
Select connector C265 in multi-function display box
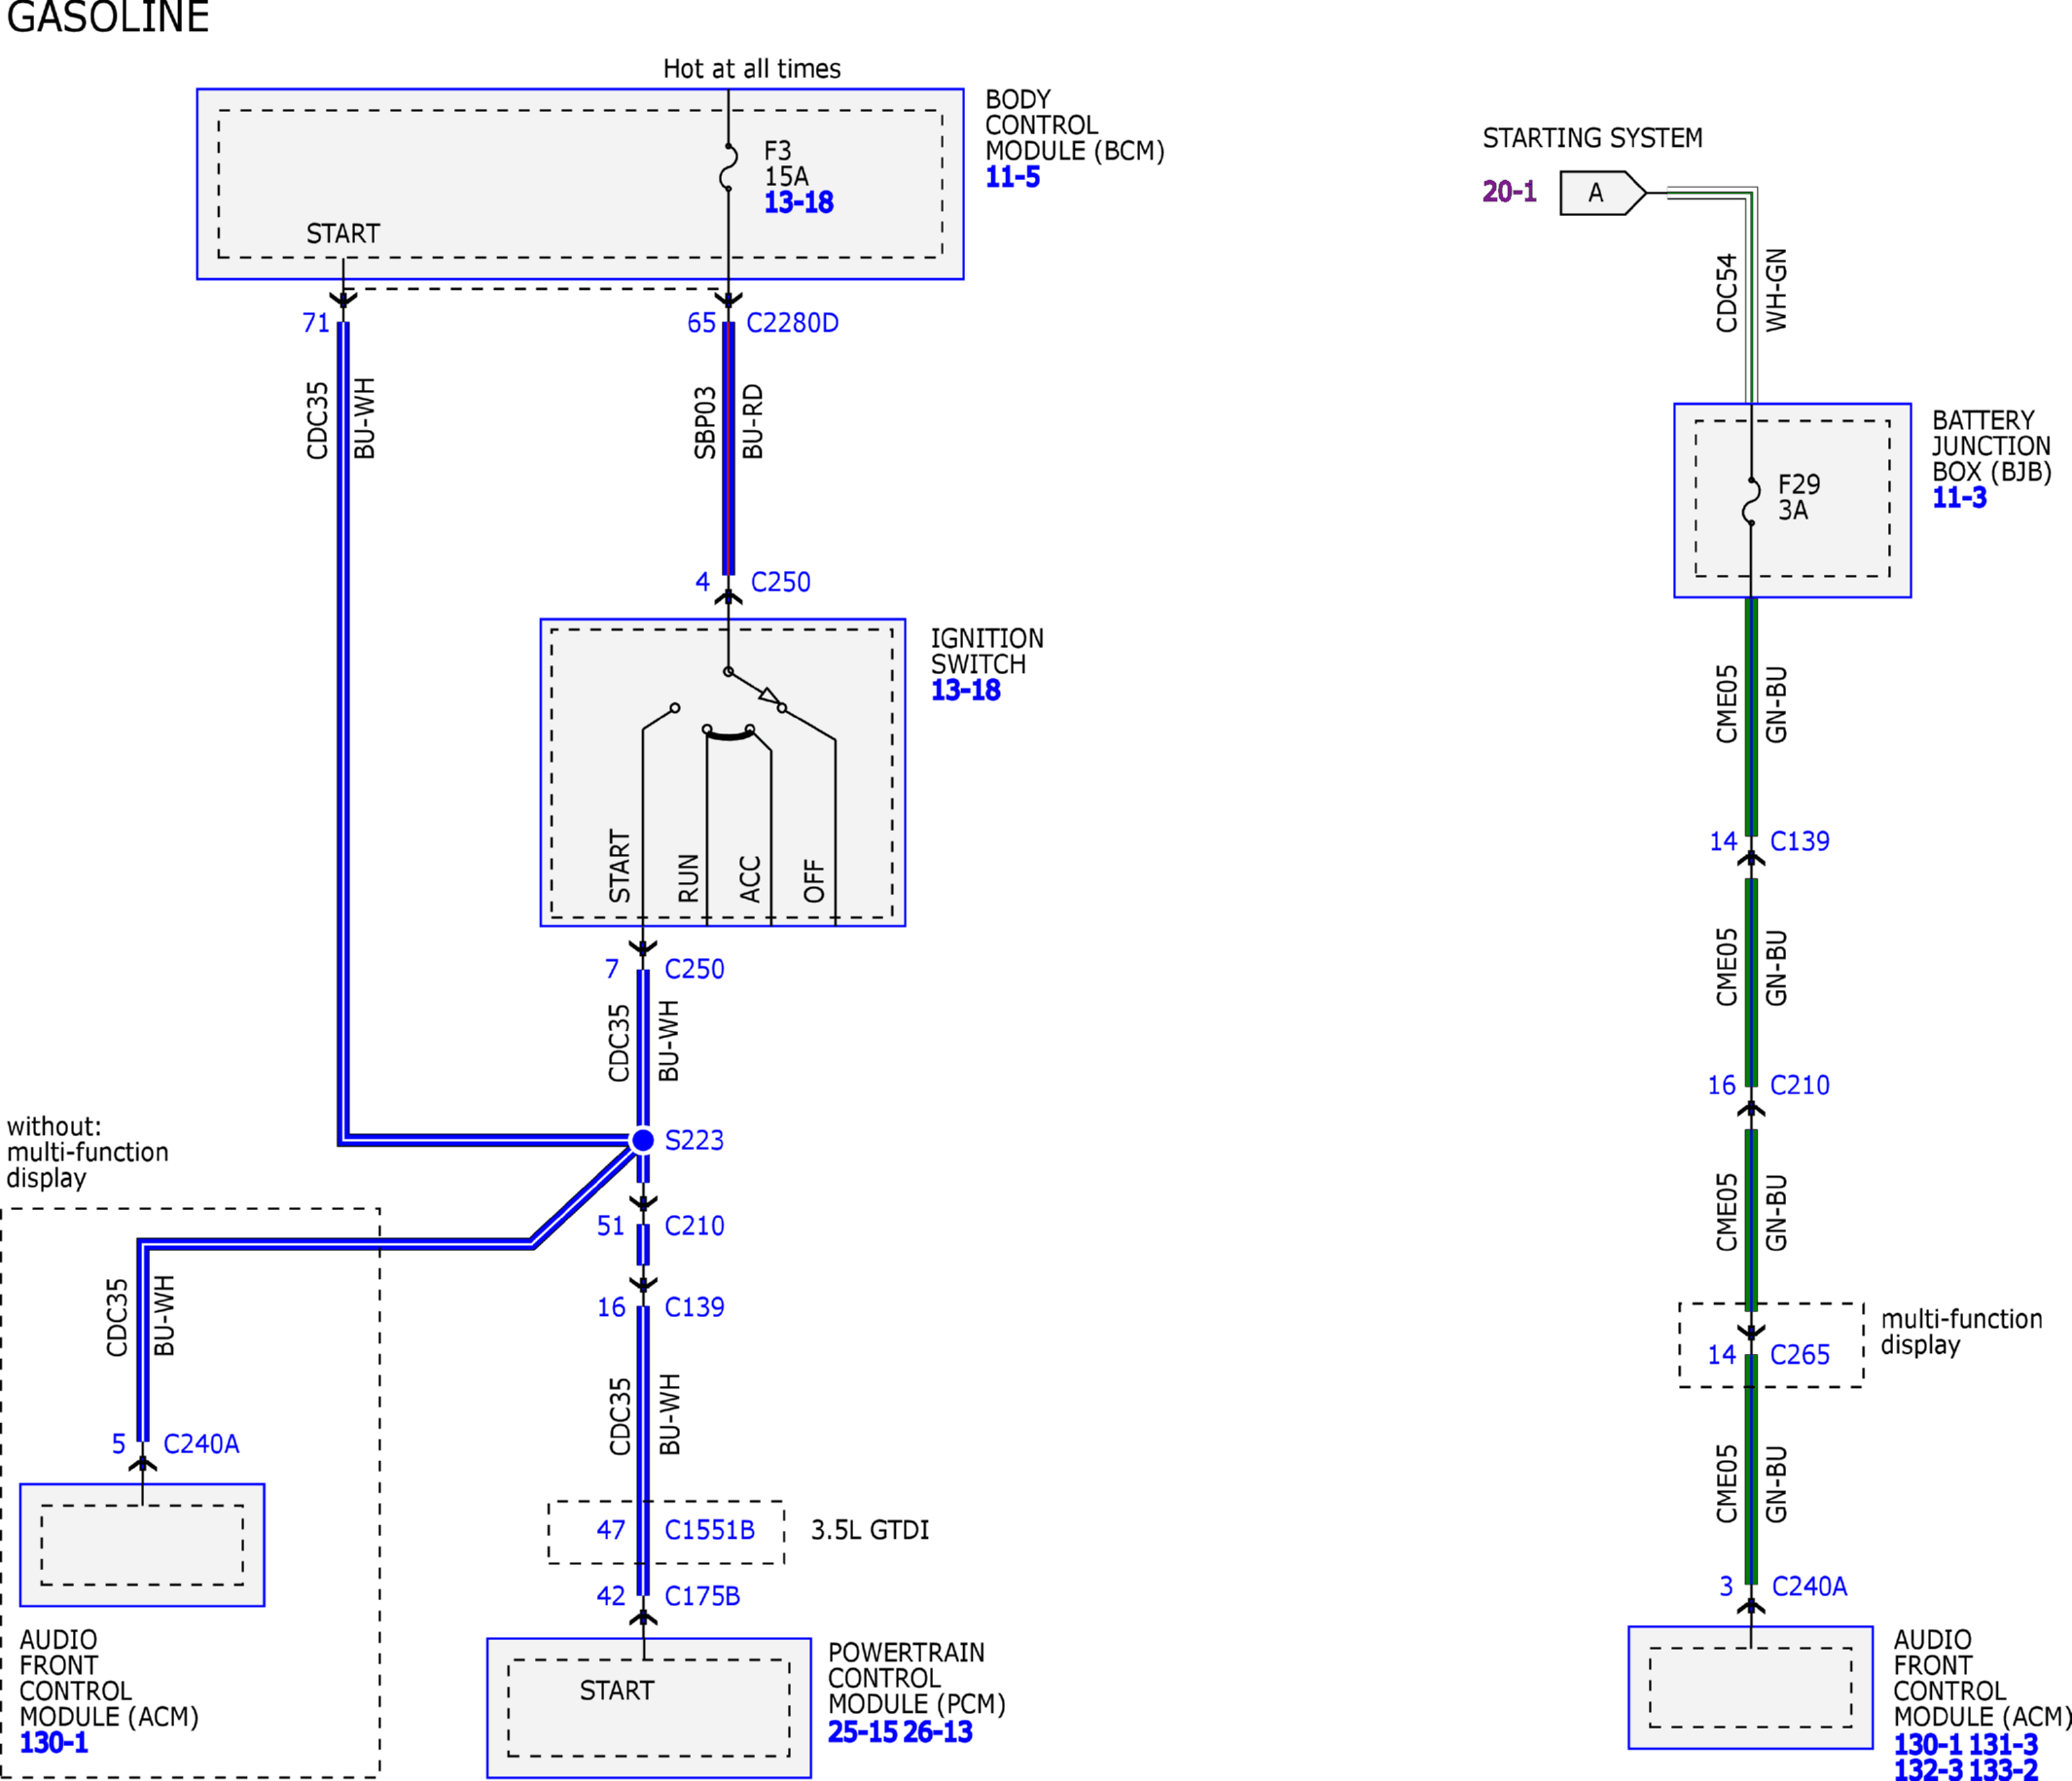pos(1799,1355)
